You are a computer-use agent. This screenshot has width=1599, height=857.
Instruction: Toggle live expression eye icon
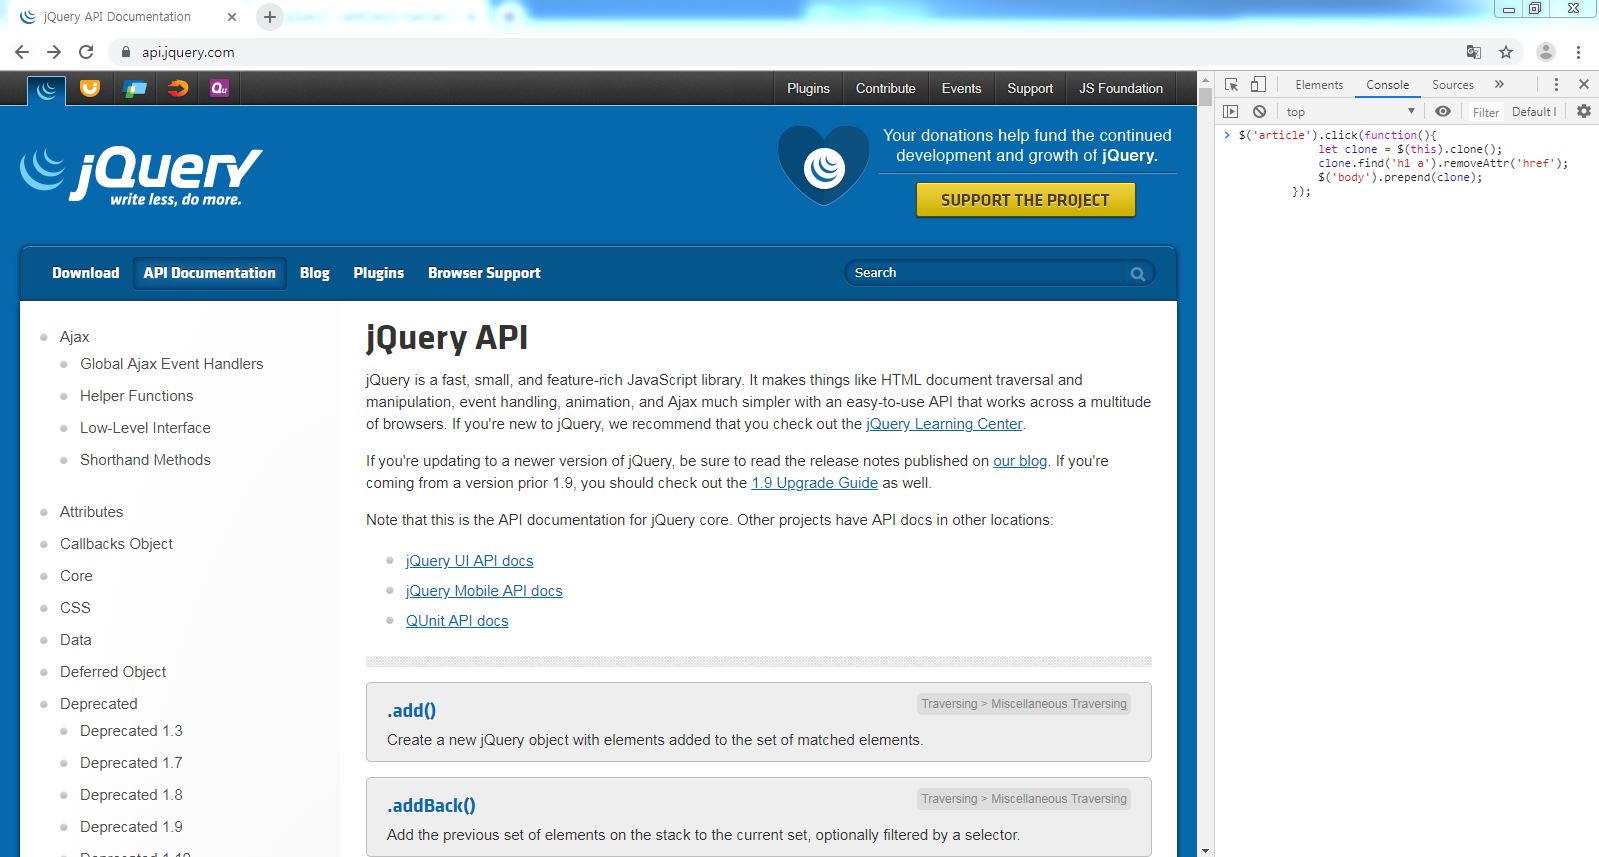1443,112
